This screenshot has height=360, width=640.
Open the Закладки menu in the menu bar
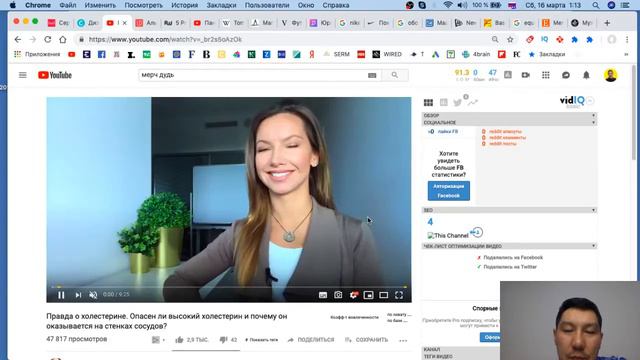click(x=221, y=5)
